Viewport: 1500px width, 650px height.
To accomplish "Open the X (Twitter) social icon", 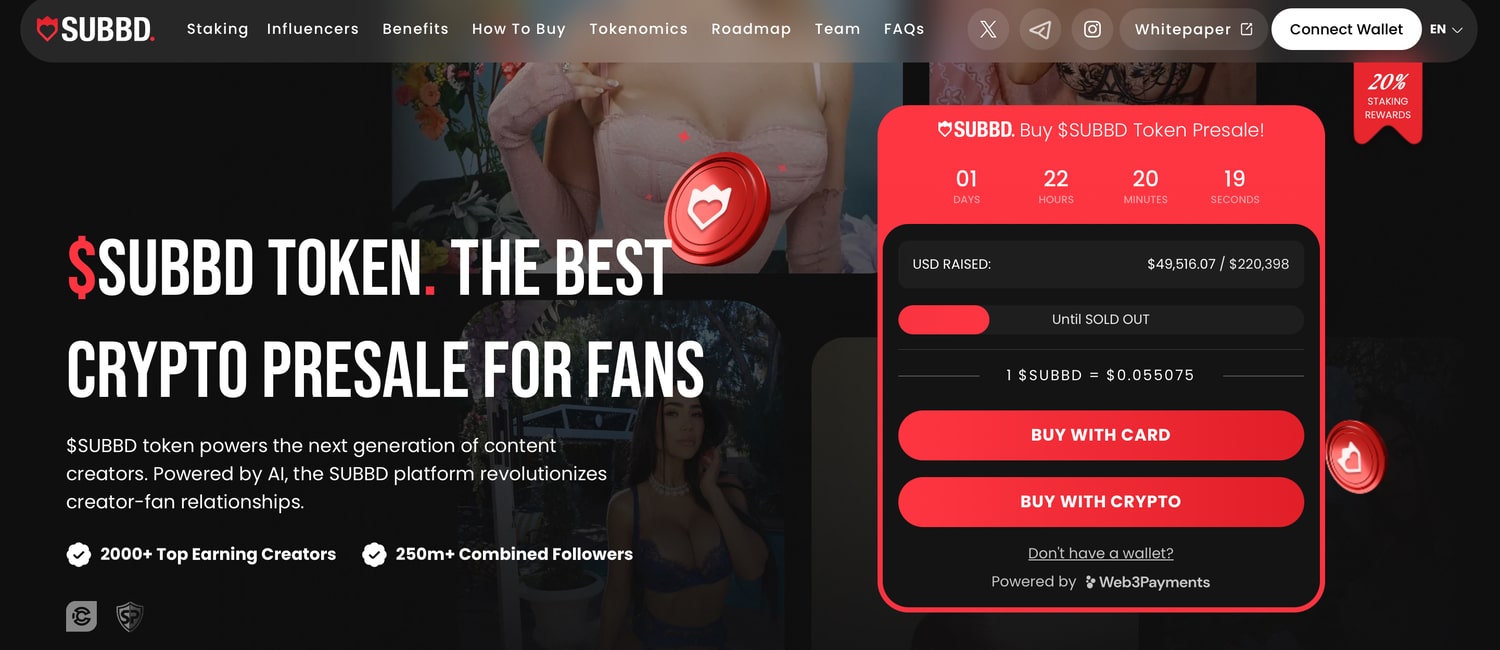I will point(988,29).
